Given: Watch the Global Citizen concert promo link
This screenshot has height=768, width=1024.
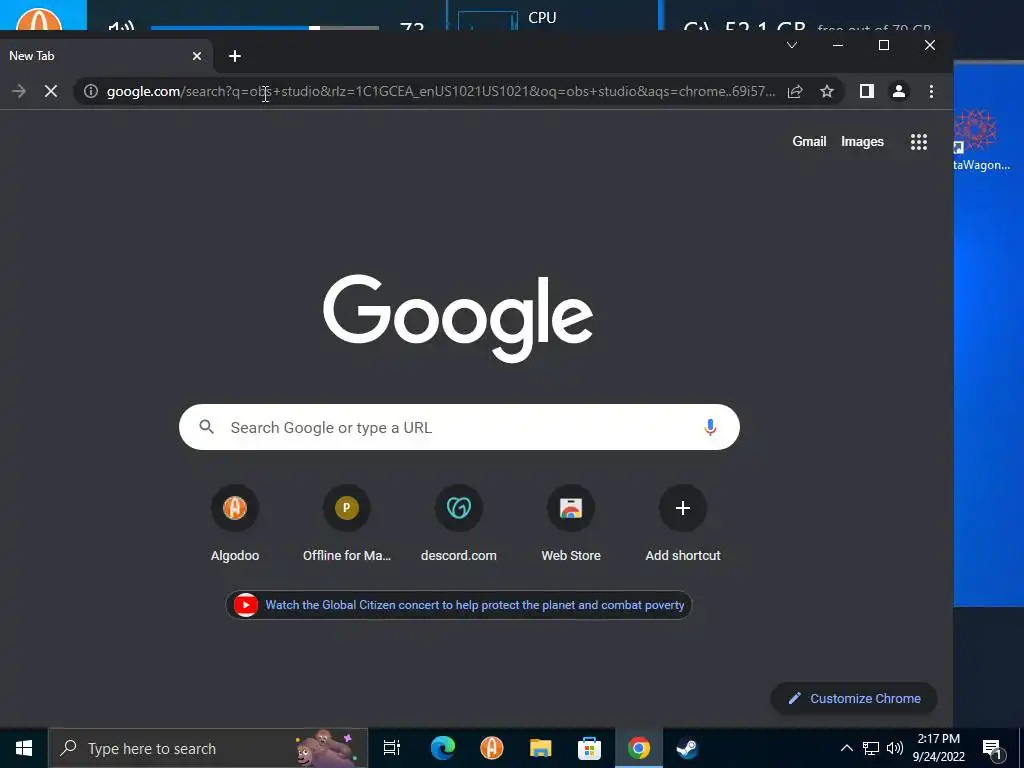Looking at the screenshot, I should (x=458, y=605).
